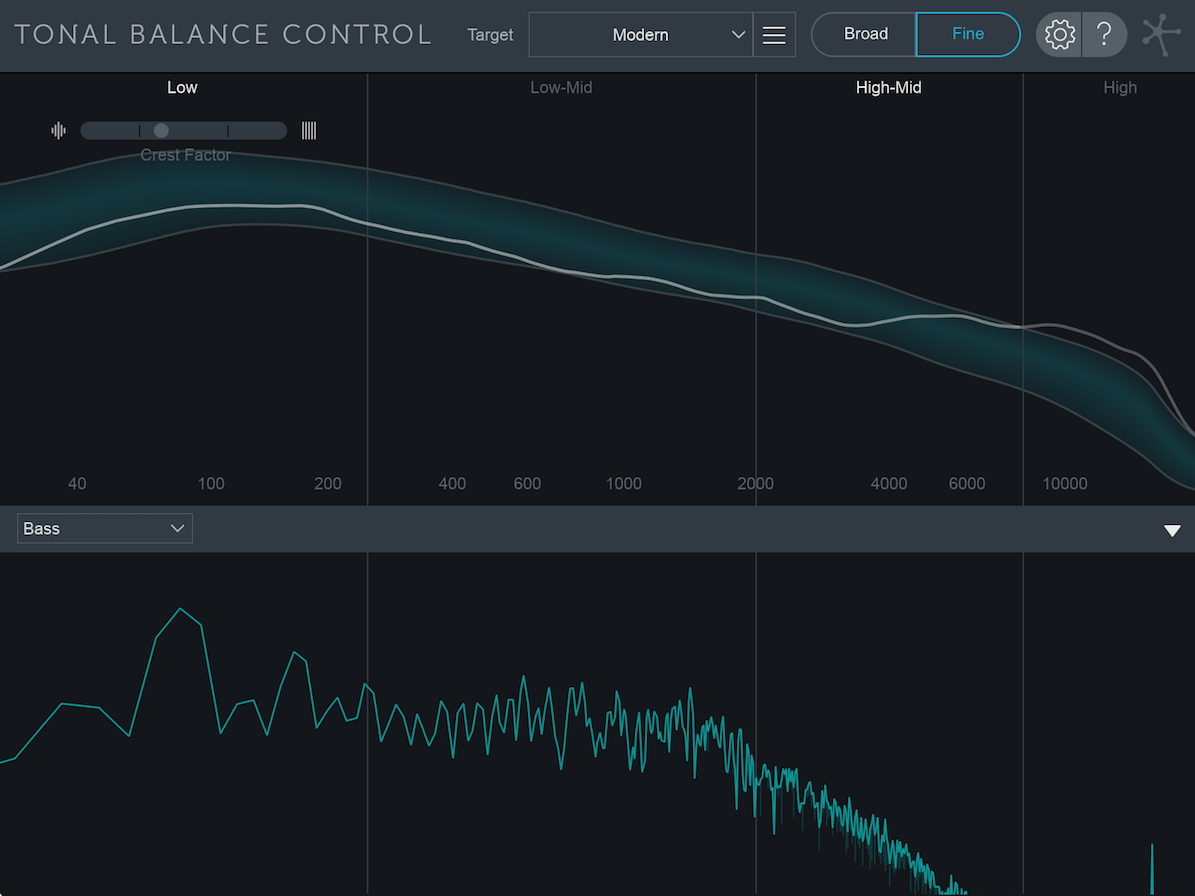Click the Crest Factor slider handle

161,131
